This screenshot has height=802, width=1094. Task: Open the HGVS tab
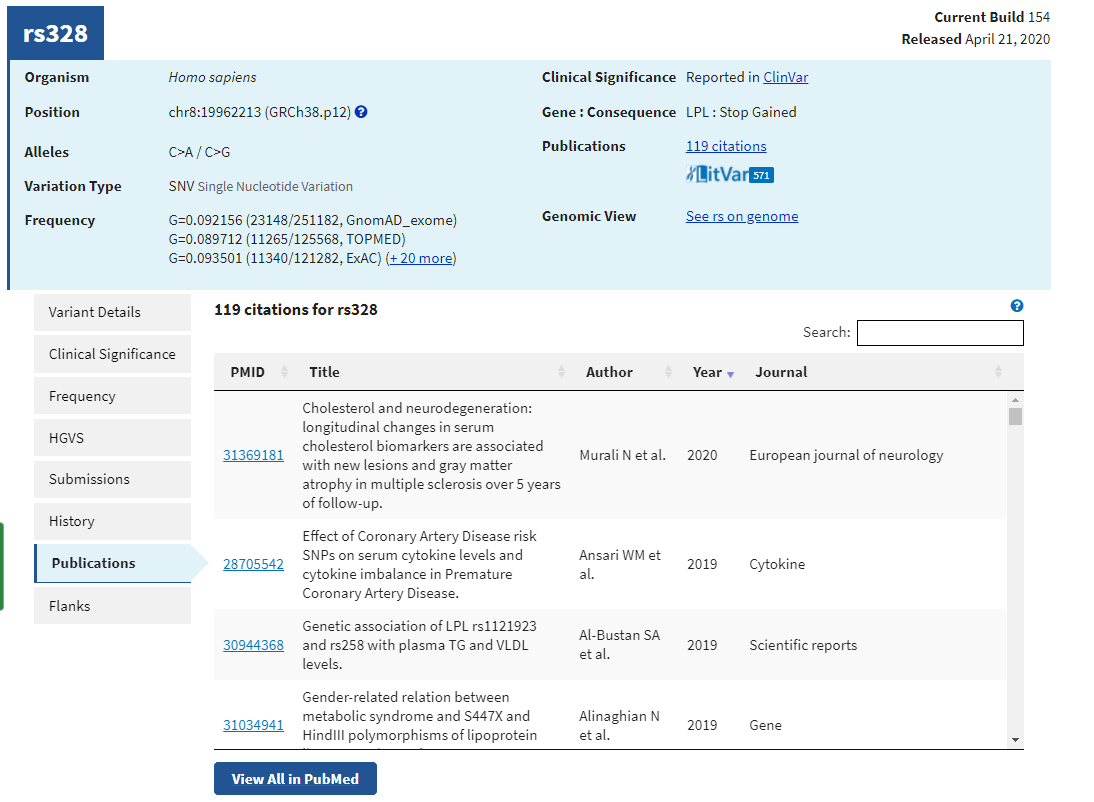coord(112,438)
